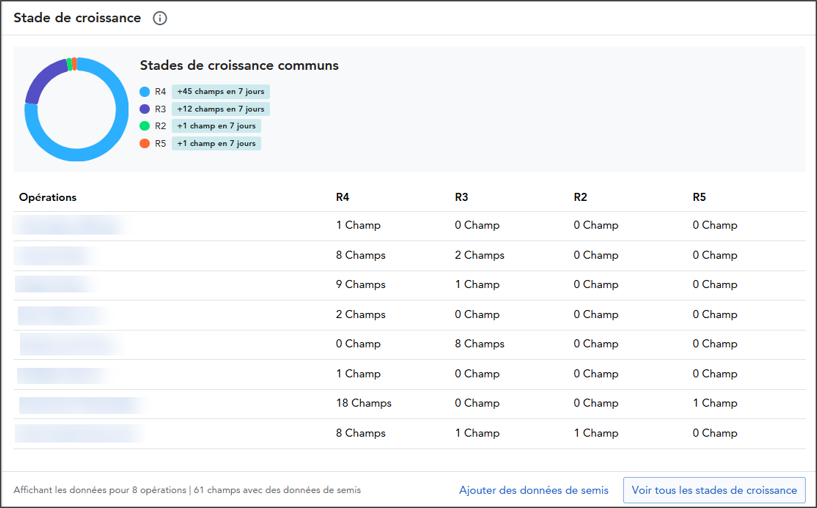Open the info icon beside Stade de croissance
Screen dimensions: 817x508
[x=159, y=18]
